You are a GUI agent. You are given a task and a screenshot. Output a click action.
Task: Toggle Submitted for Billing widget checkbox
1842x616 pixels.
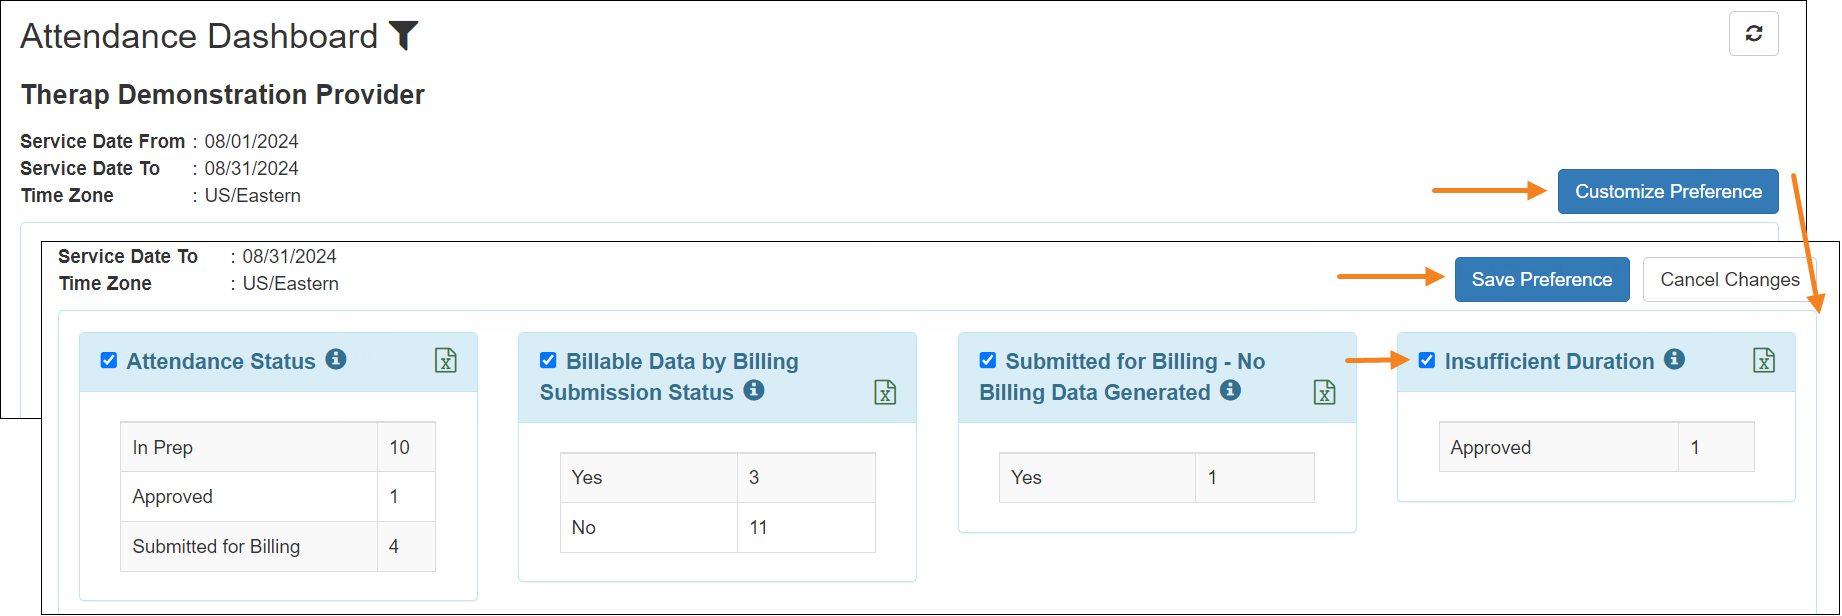[987, 360]
